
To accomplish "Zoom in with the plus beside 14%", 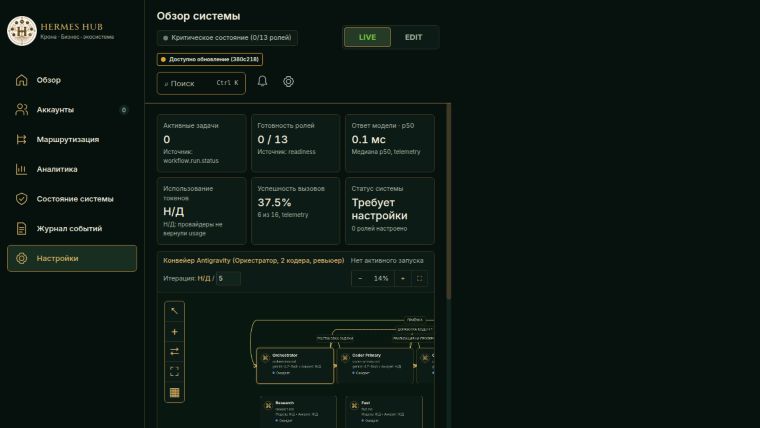I will point(403,278).
